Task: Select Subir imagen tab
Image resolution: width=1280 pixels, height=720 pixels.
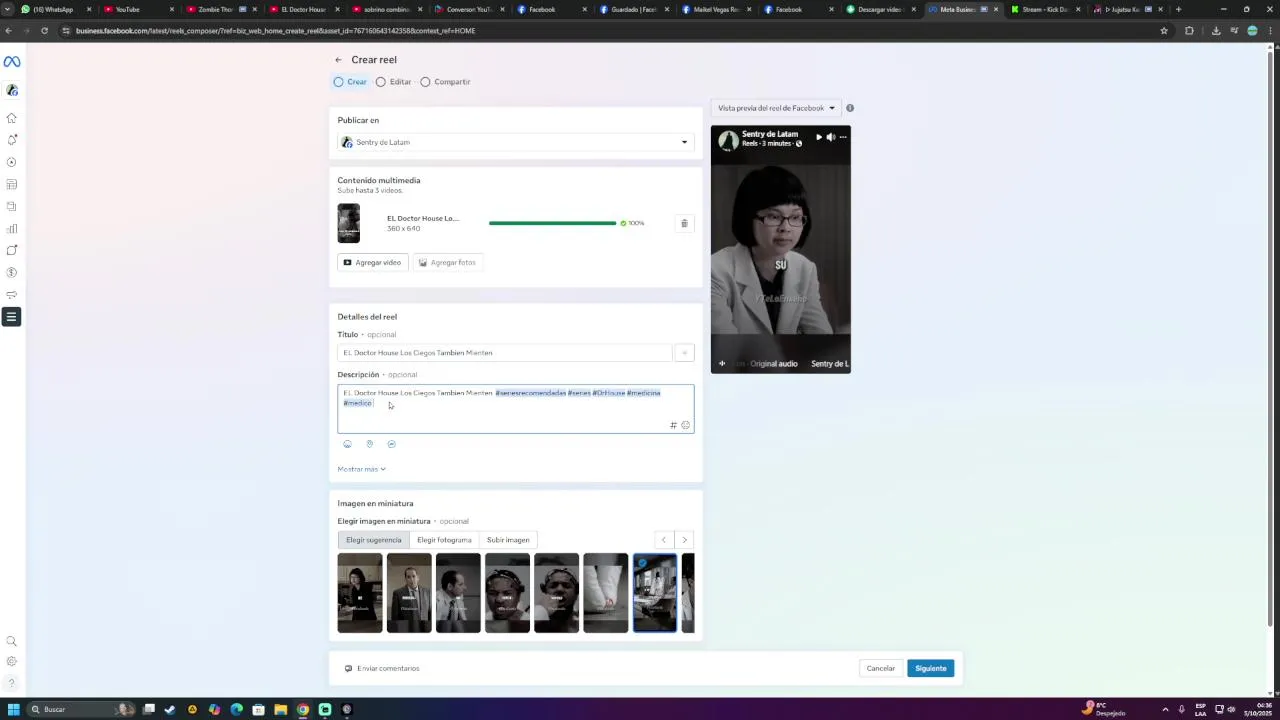Action: click(x=508, y=540)
